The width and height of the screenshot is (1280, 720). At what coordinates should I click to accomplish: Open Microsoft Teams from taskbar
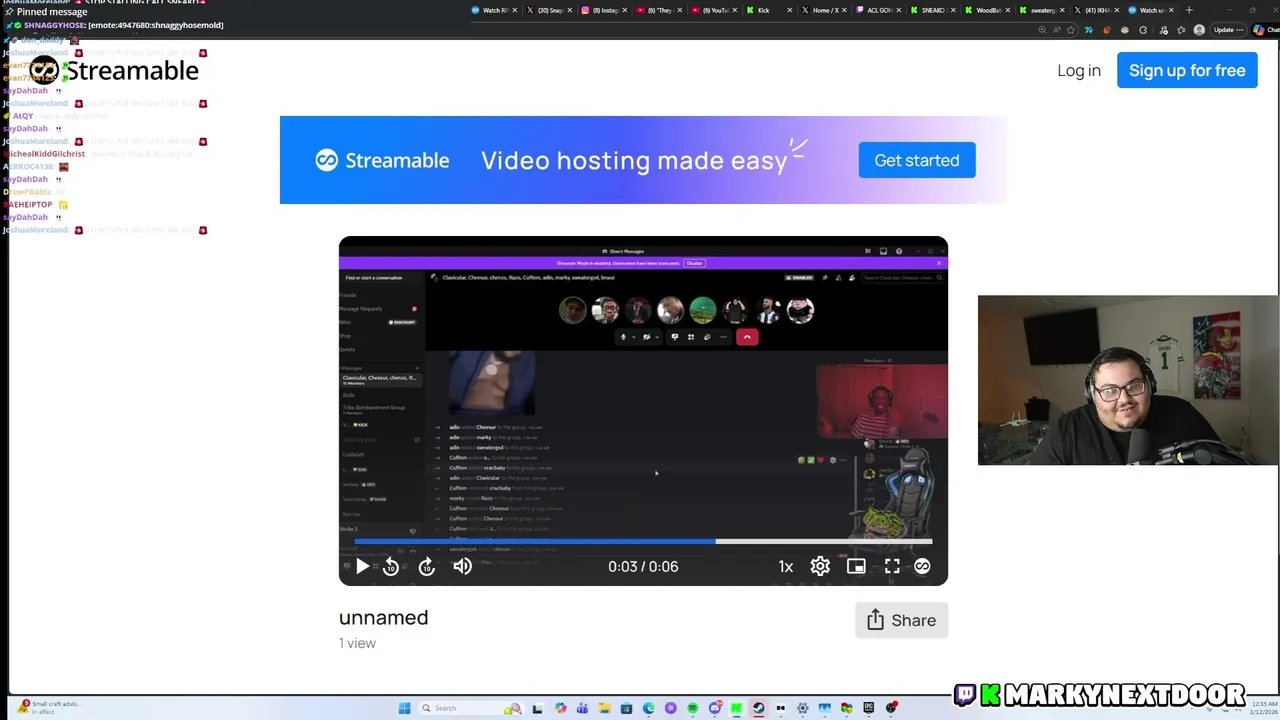[x=582, y=708]
